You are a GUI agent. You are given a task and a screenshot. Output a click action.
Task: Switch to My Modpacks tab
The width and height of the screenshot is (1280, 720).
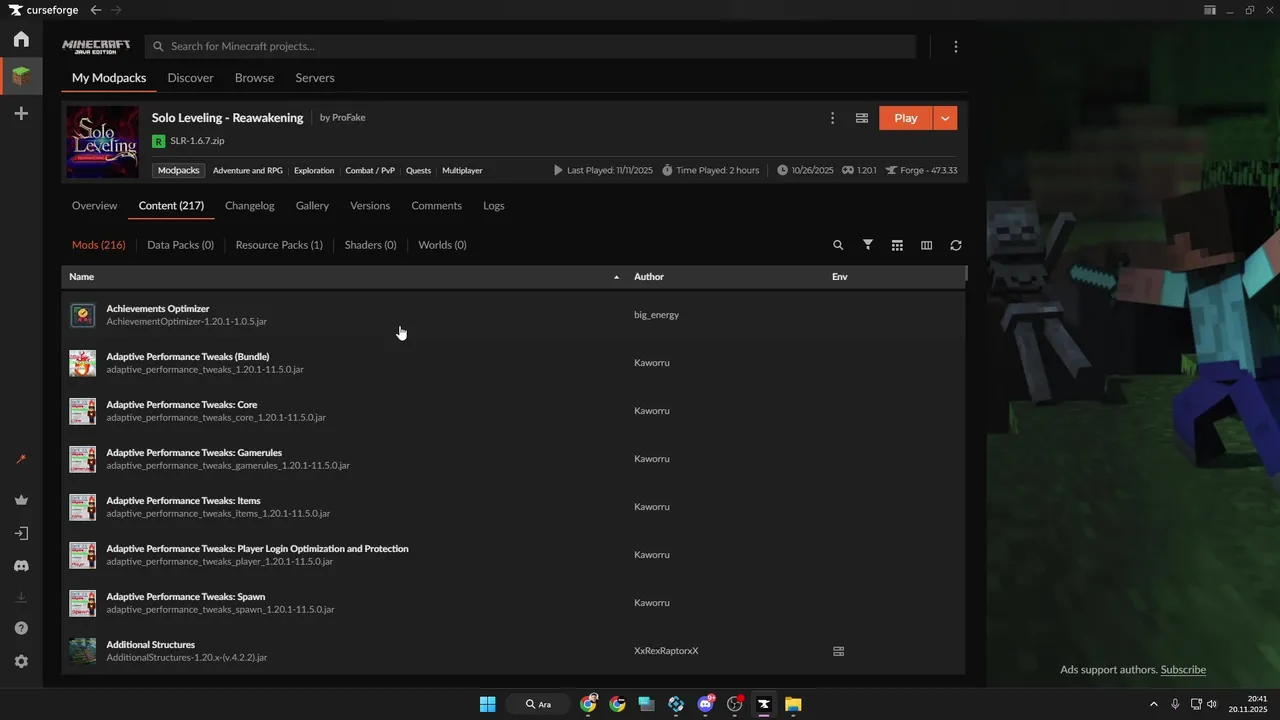coord(109,78)
